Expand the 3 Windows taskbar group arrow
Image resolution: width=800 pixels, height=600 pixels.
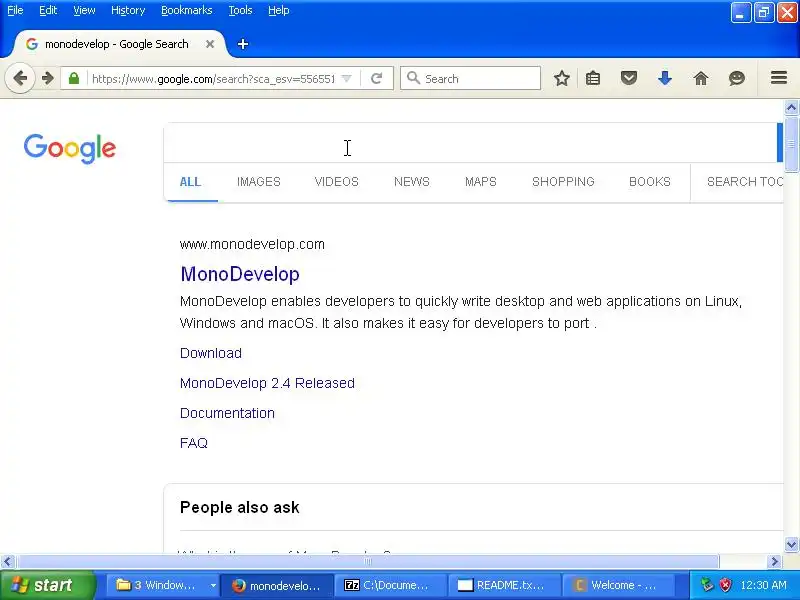tap(213, 585)
